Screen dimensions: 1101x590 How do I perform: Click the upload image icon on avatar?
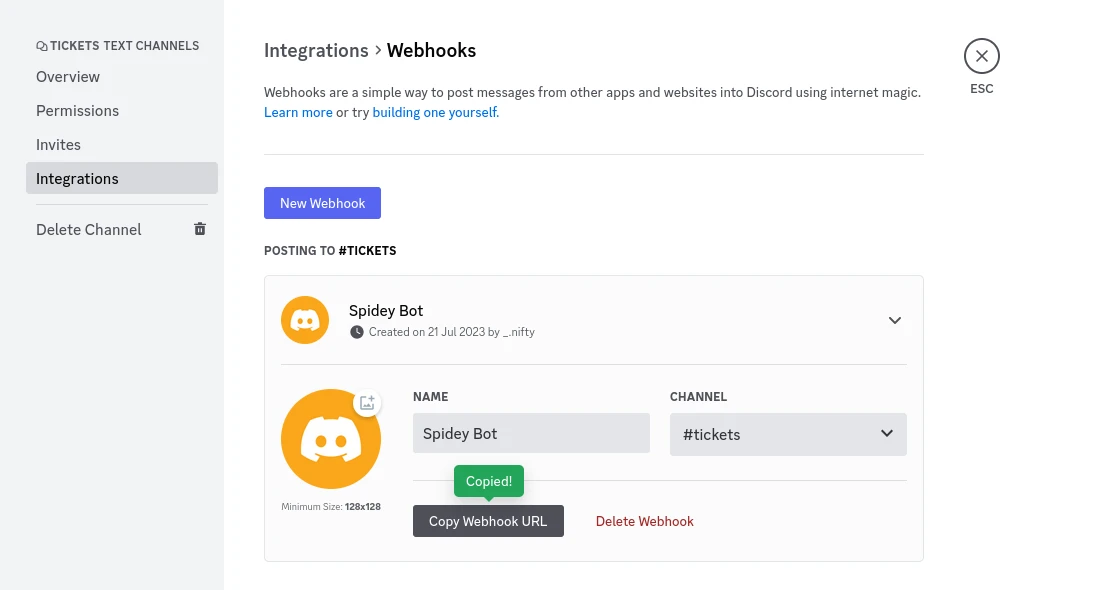coord(367,402)
